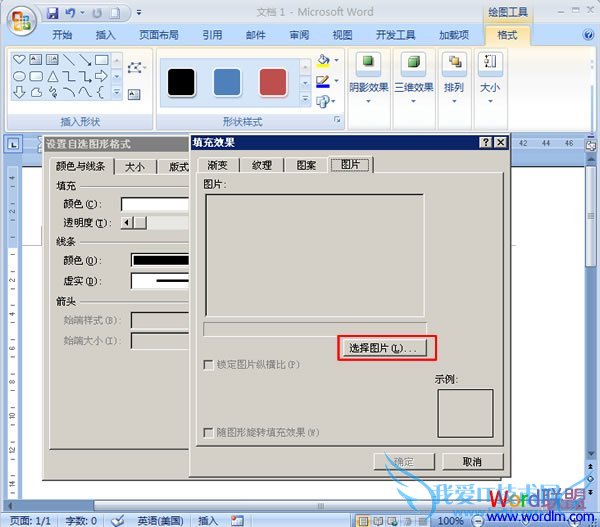
Task: Switch to 图案 tab in fill effects
Action: tap(306, 165)
